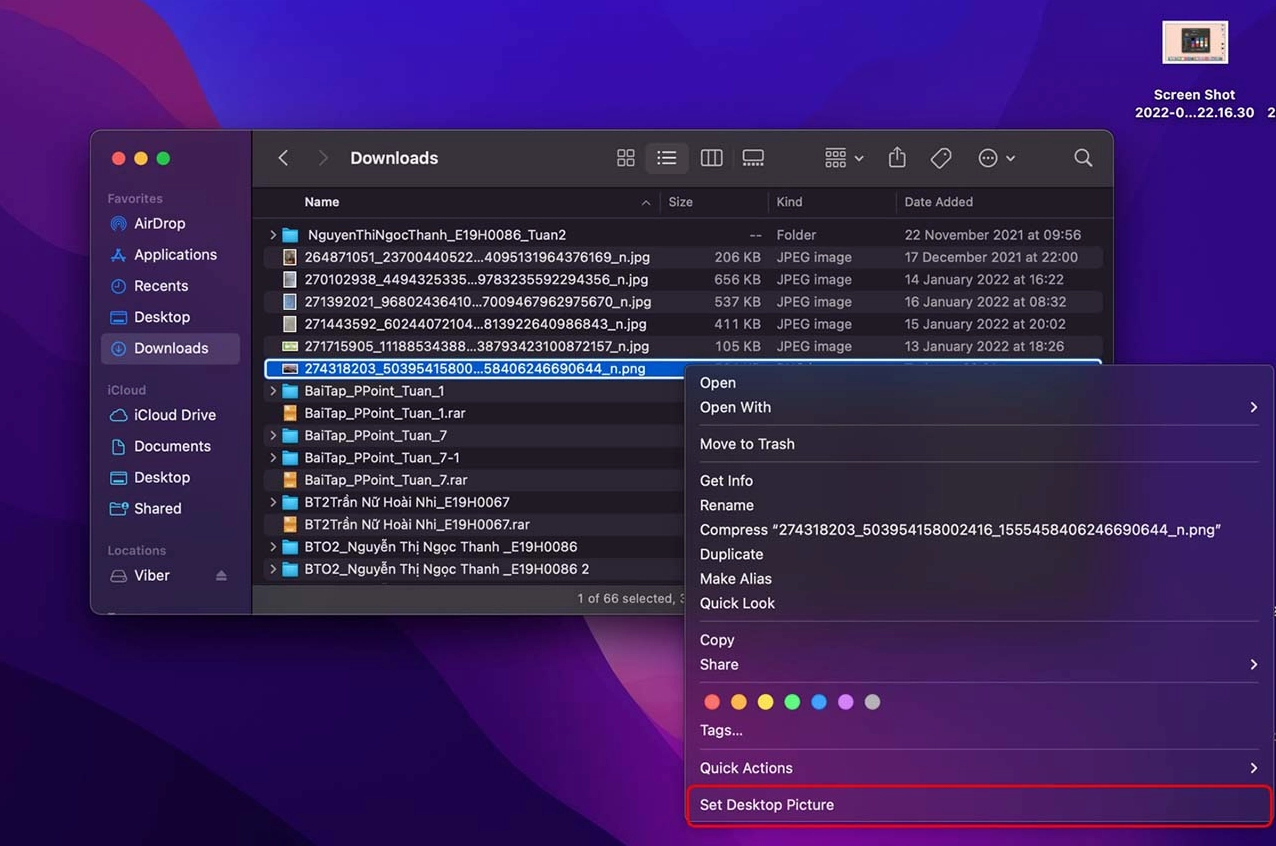Select Move to Trash from context menu

[x=747, y=444]
